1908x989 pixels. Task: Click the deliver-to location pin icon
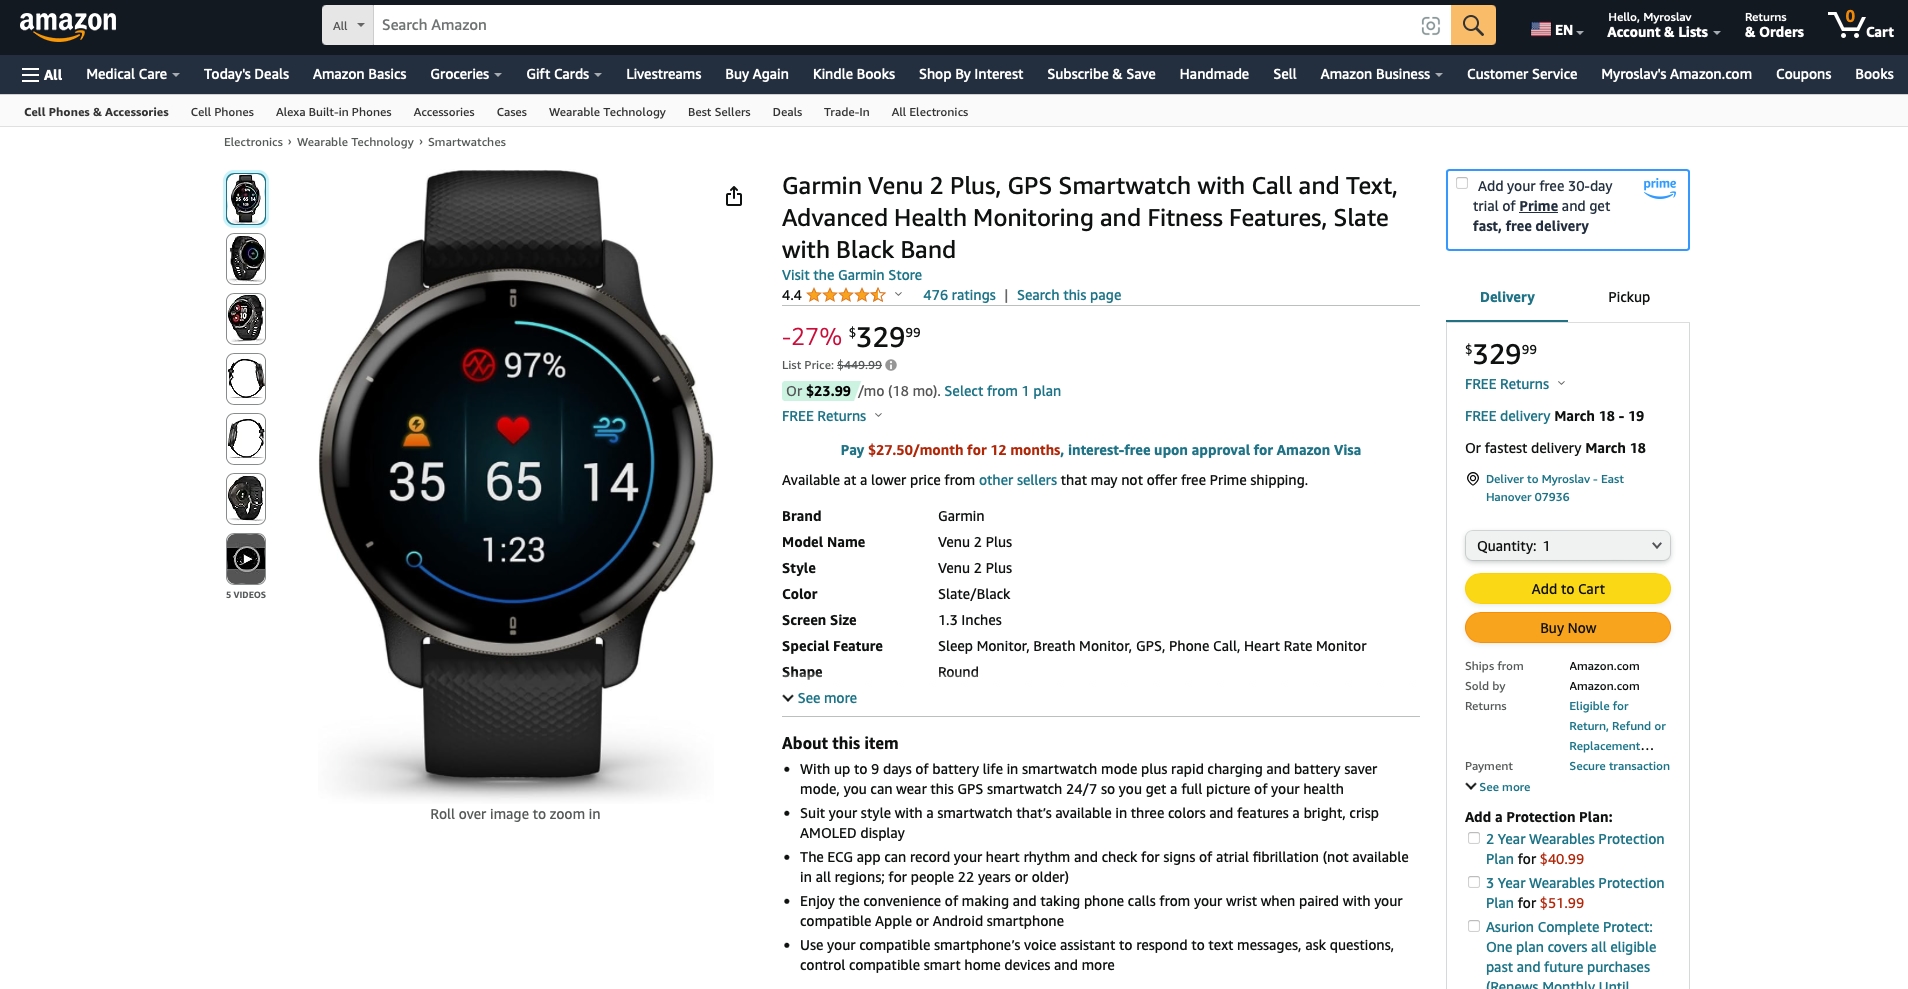pos(1472,479)
